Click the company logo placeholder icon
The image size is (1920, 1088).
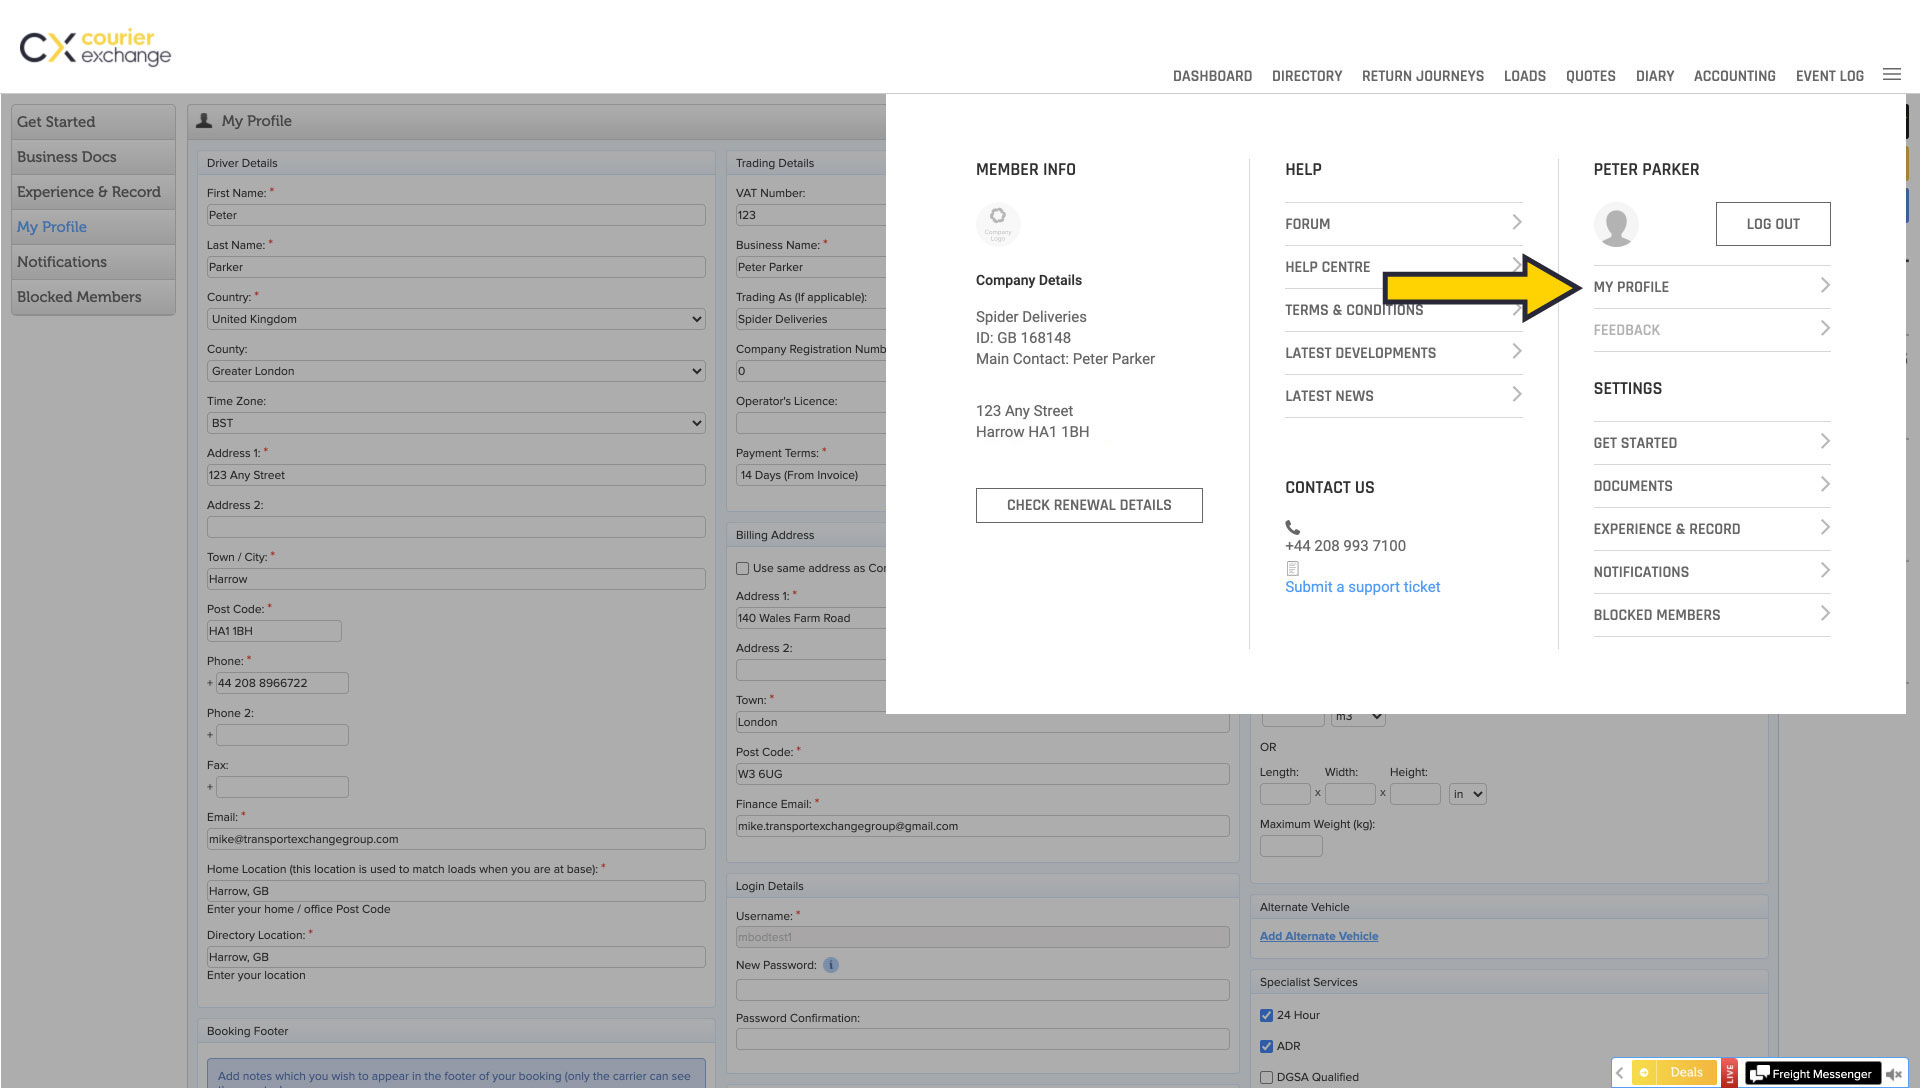[997, 224]
